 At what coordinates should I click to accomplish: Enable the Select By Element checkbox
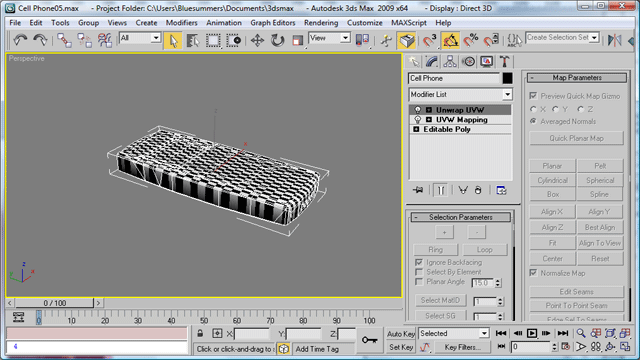coord(419,272)
